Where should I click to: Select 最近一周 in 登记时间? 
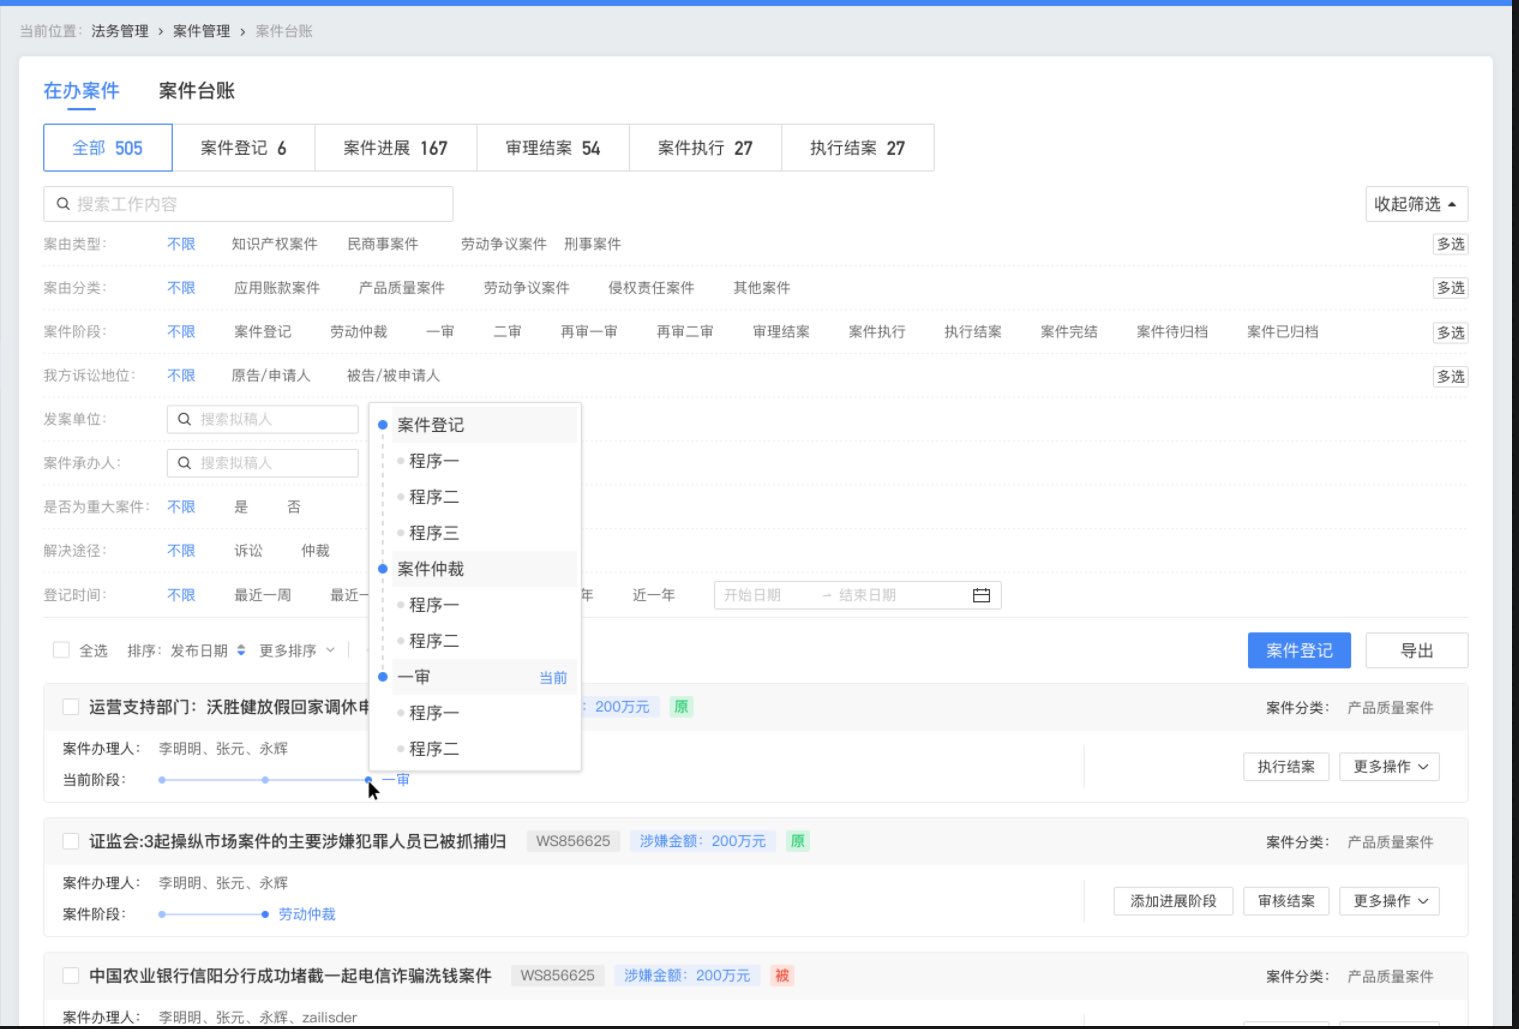(x=263, y=595)
